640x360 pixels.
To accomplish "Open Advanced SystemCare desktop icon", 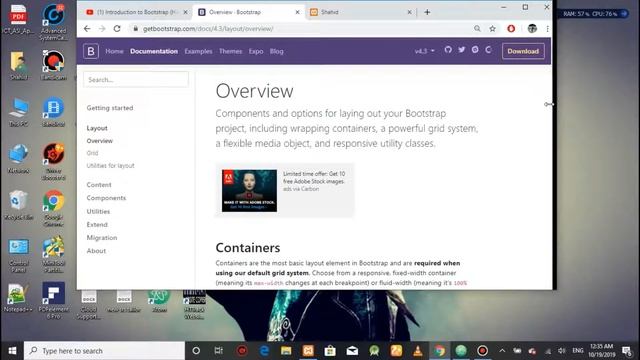I will [53, 22].
